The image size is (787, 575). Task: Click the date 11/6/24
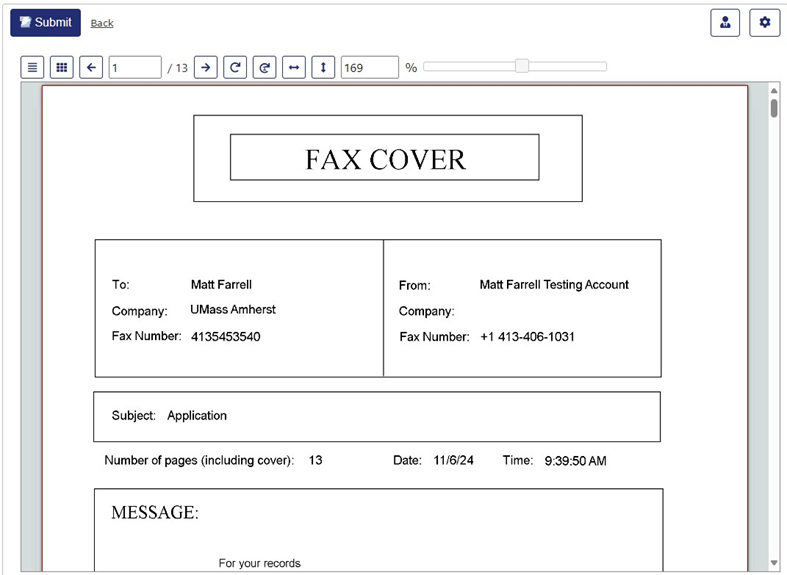point(453,460)
